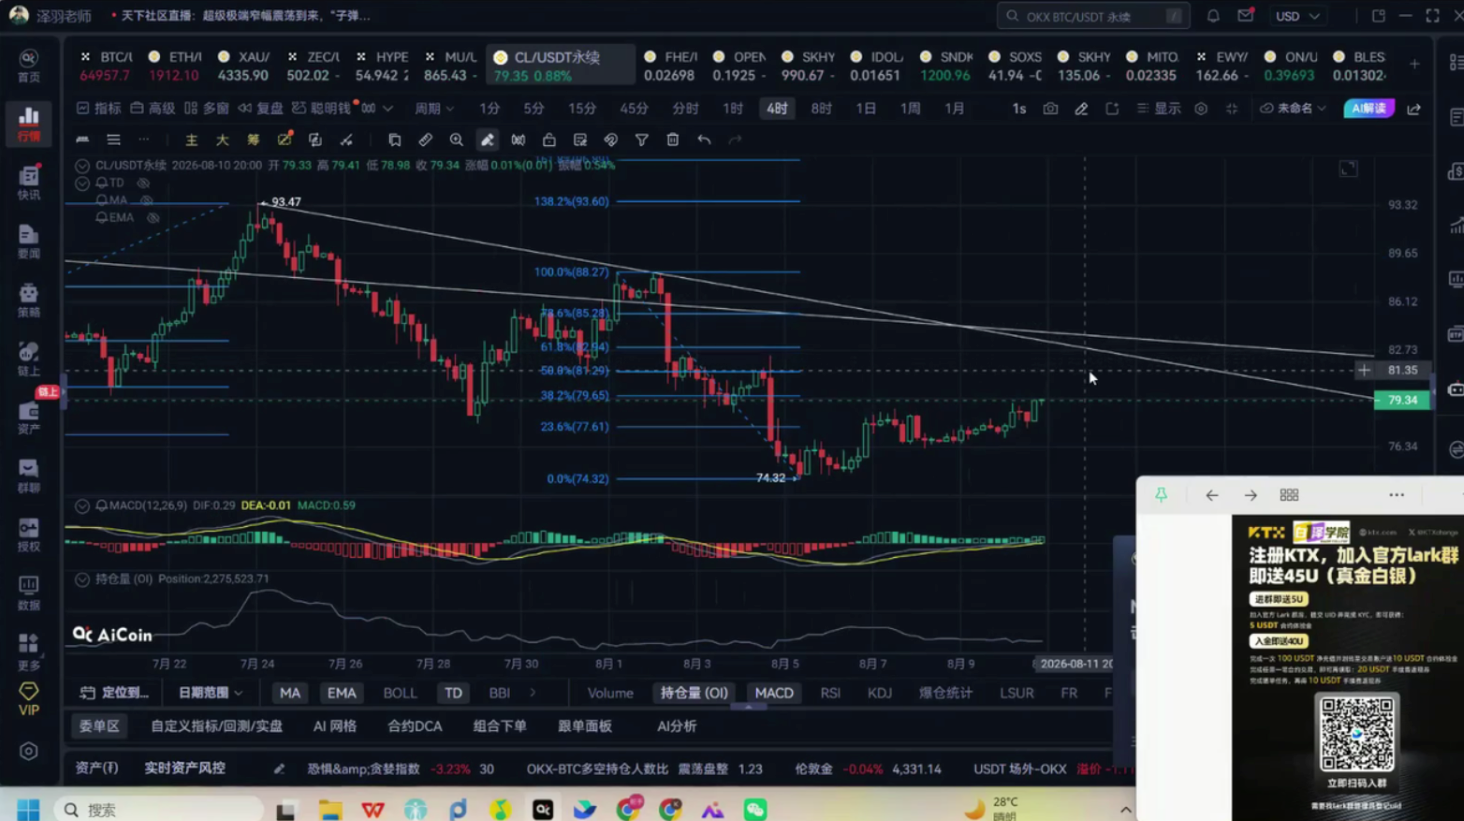Toggle visibility eye for TD indicator
1464x821 pixels.
pos(143,183)
